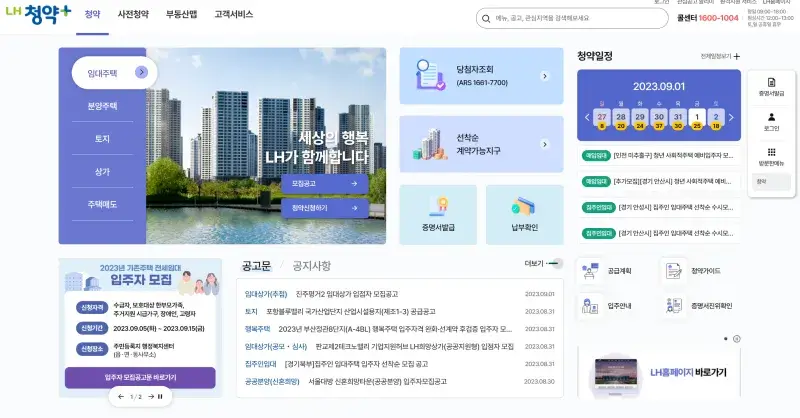Click the 청약신청하기 banner button
This screenshot has height=418, width=800.
point(324,208)
